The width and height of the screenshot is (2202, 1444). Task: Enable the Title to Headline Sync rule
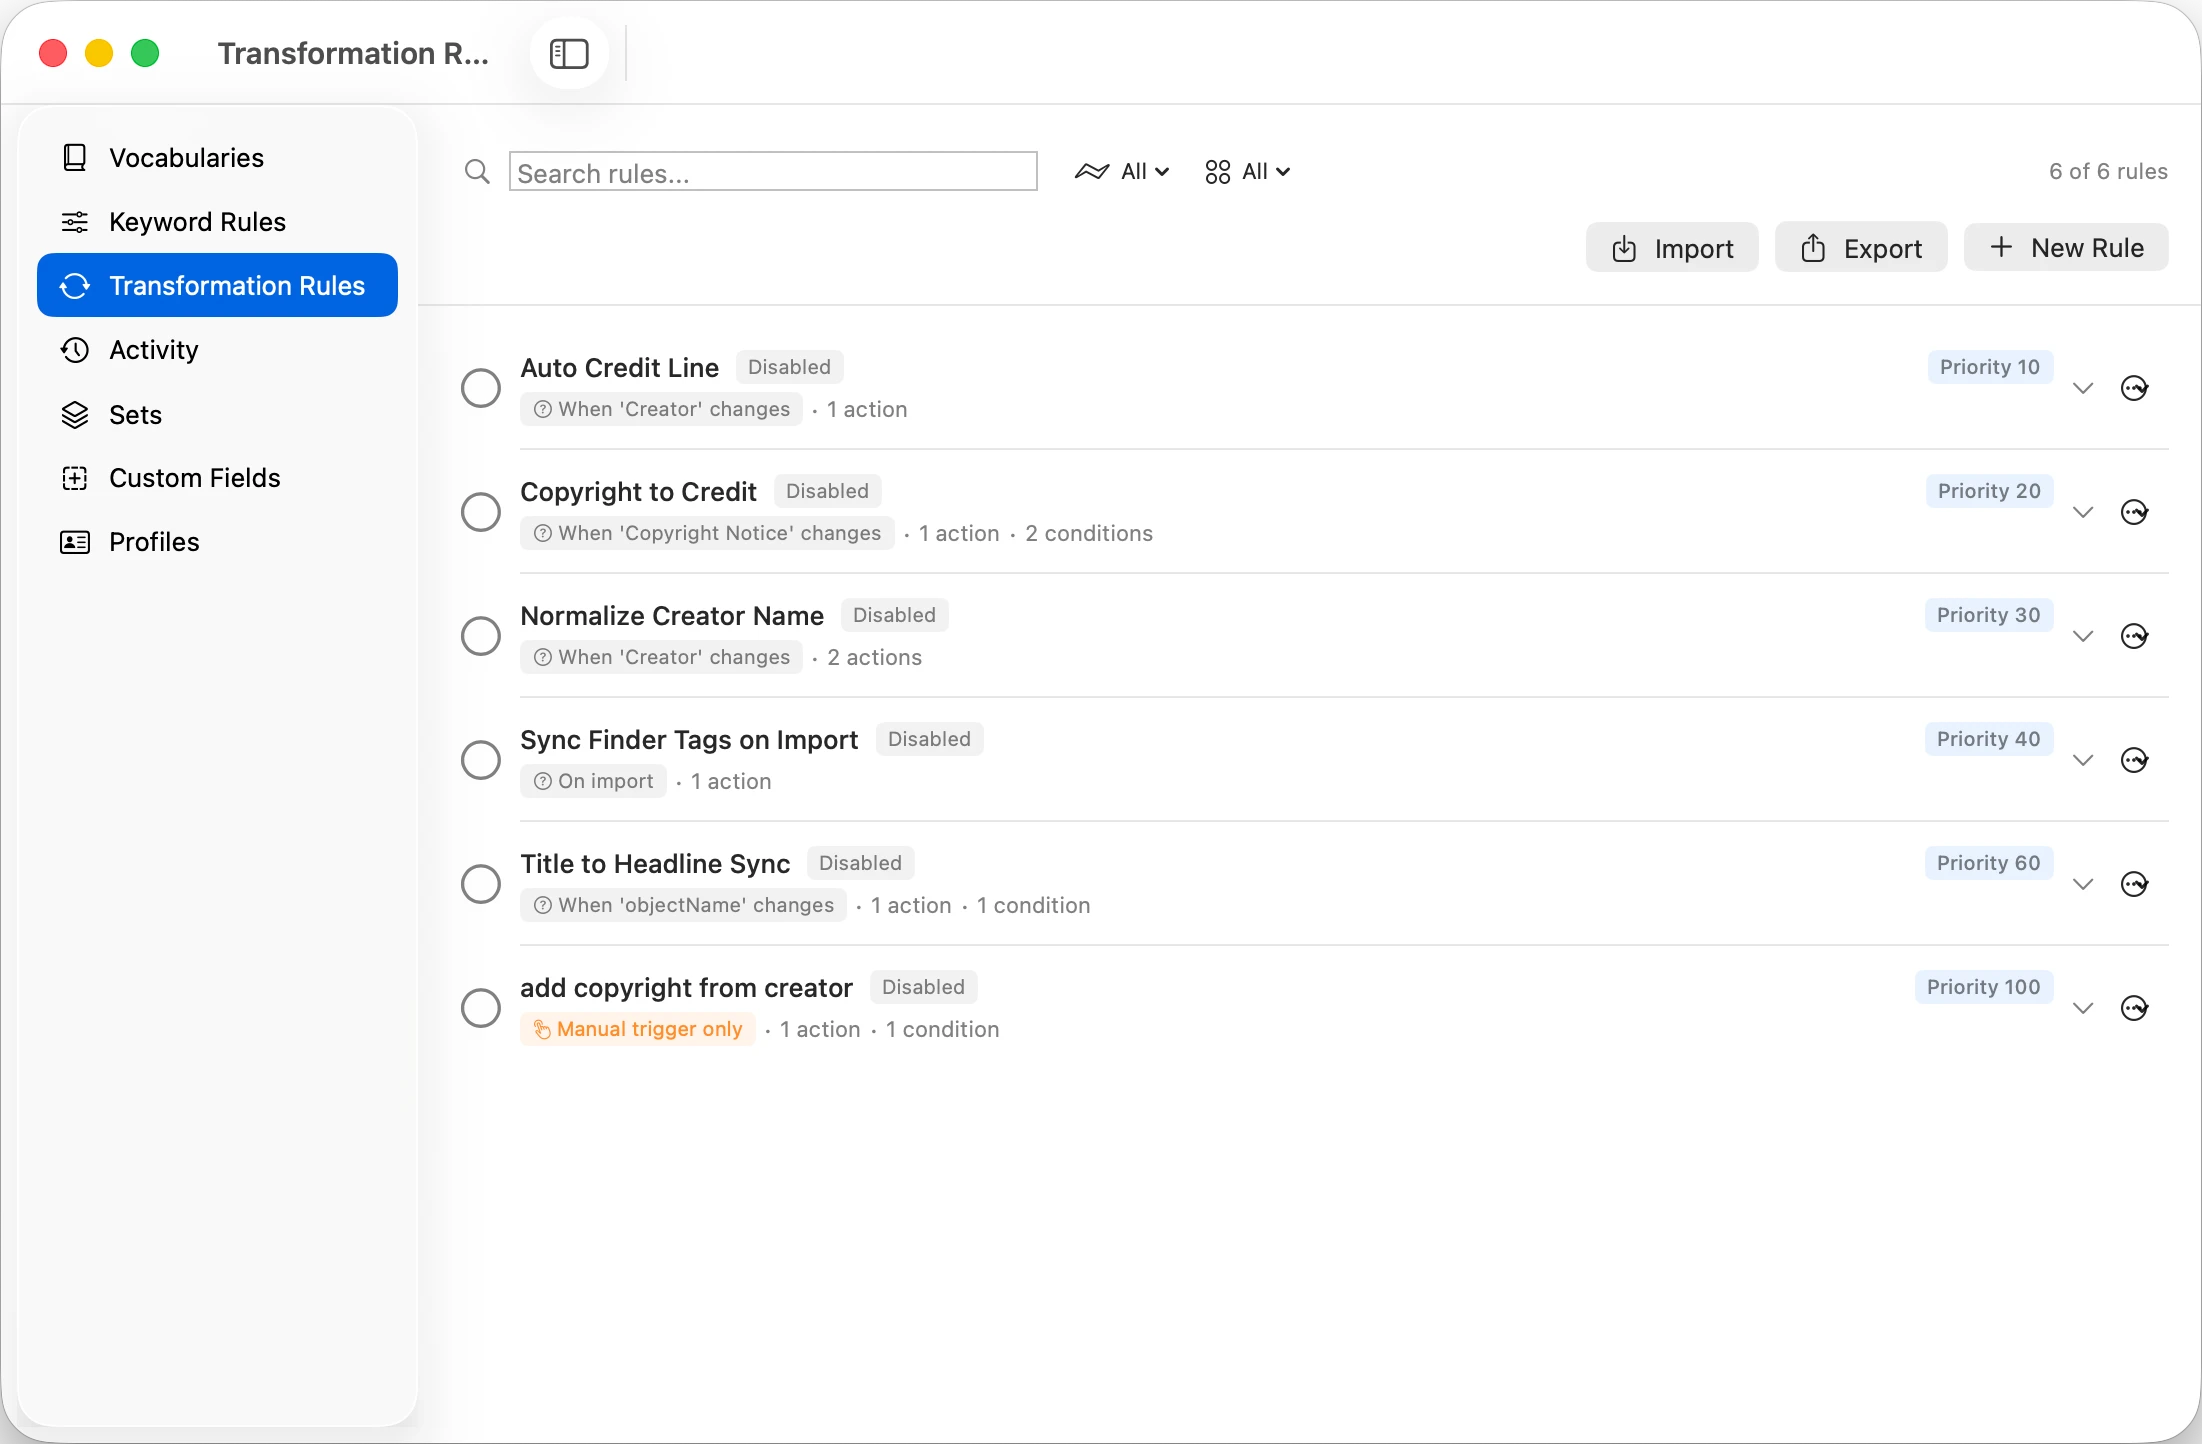(481, 884)
